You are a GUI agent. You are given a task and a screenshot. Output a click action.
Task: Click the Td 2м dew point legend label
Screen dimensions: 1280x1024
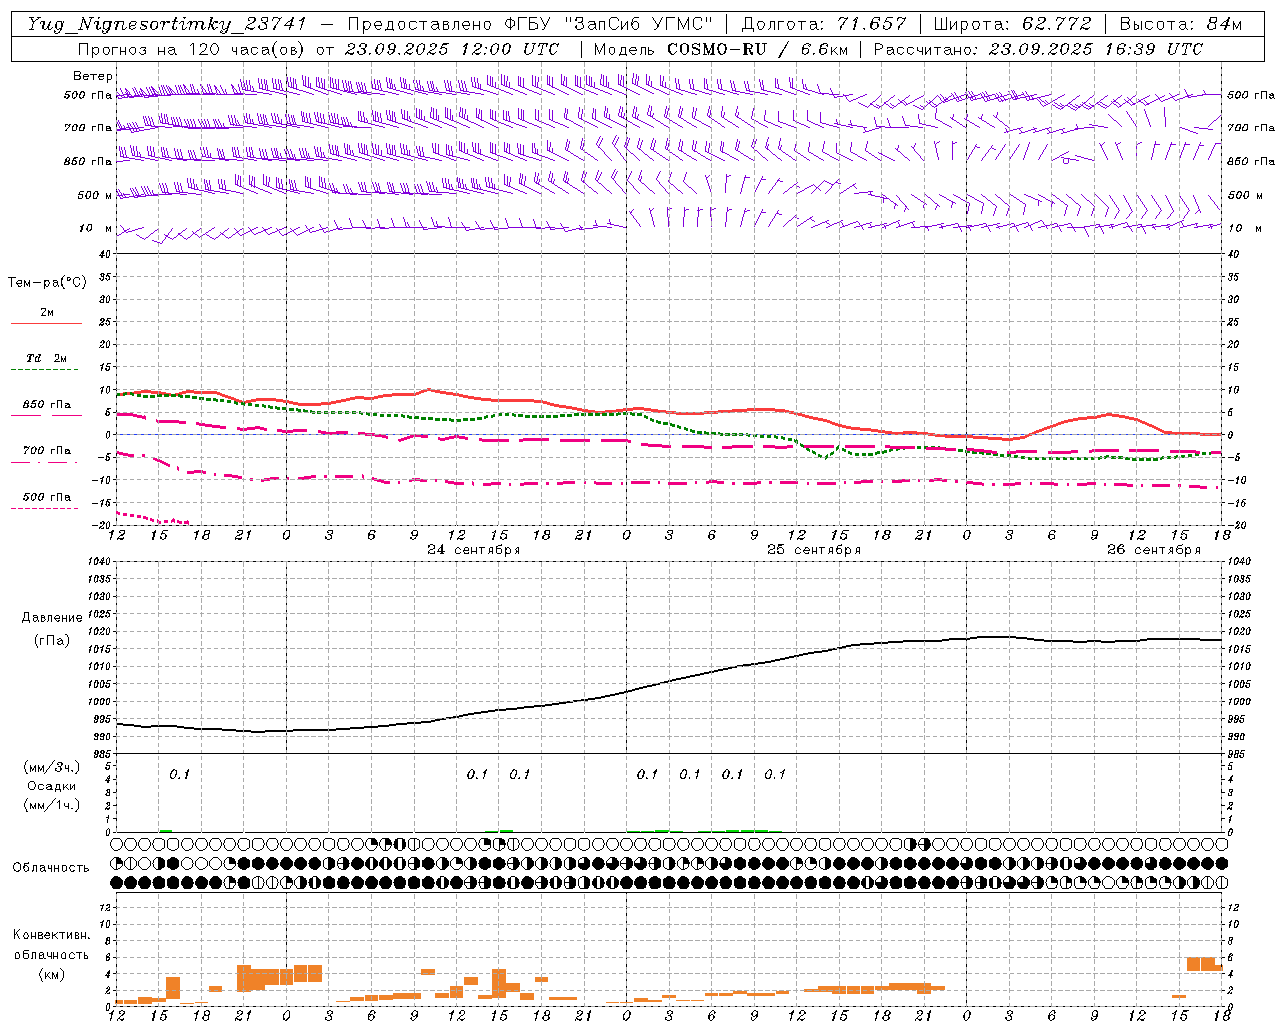[46, 358]
